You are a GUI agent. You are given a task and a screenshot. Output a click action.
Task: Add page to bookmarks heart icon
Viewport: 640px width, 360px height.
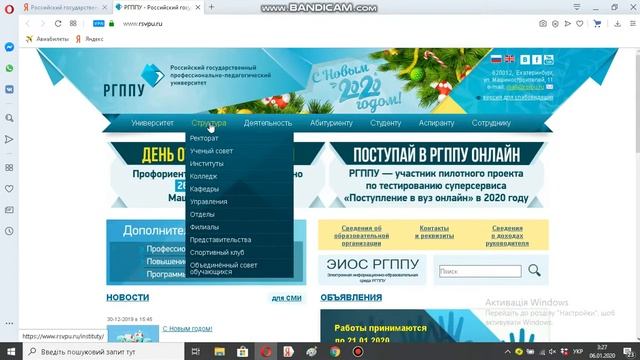[580, 24]
